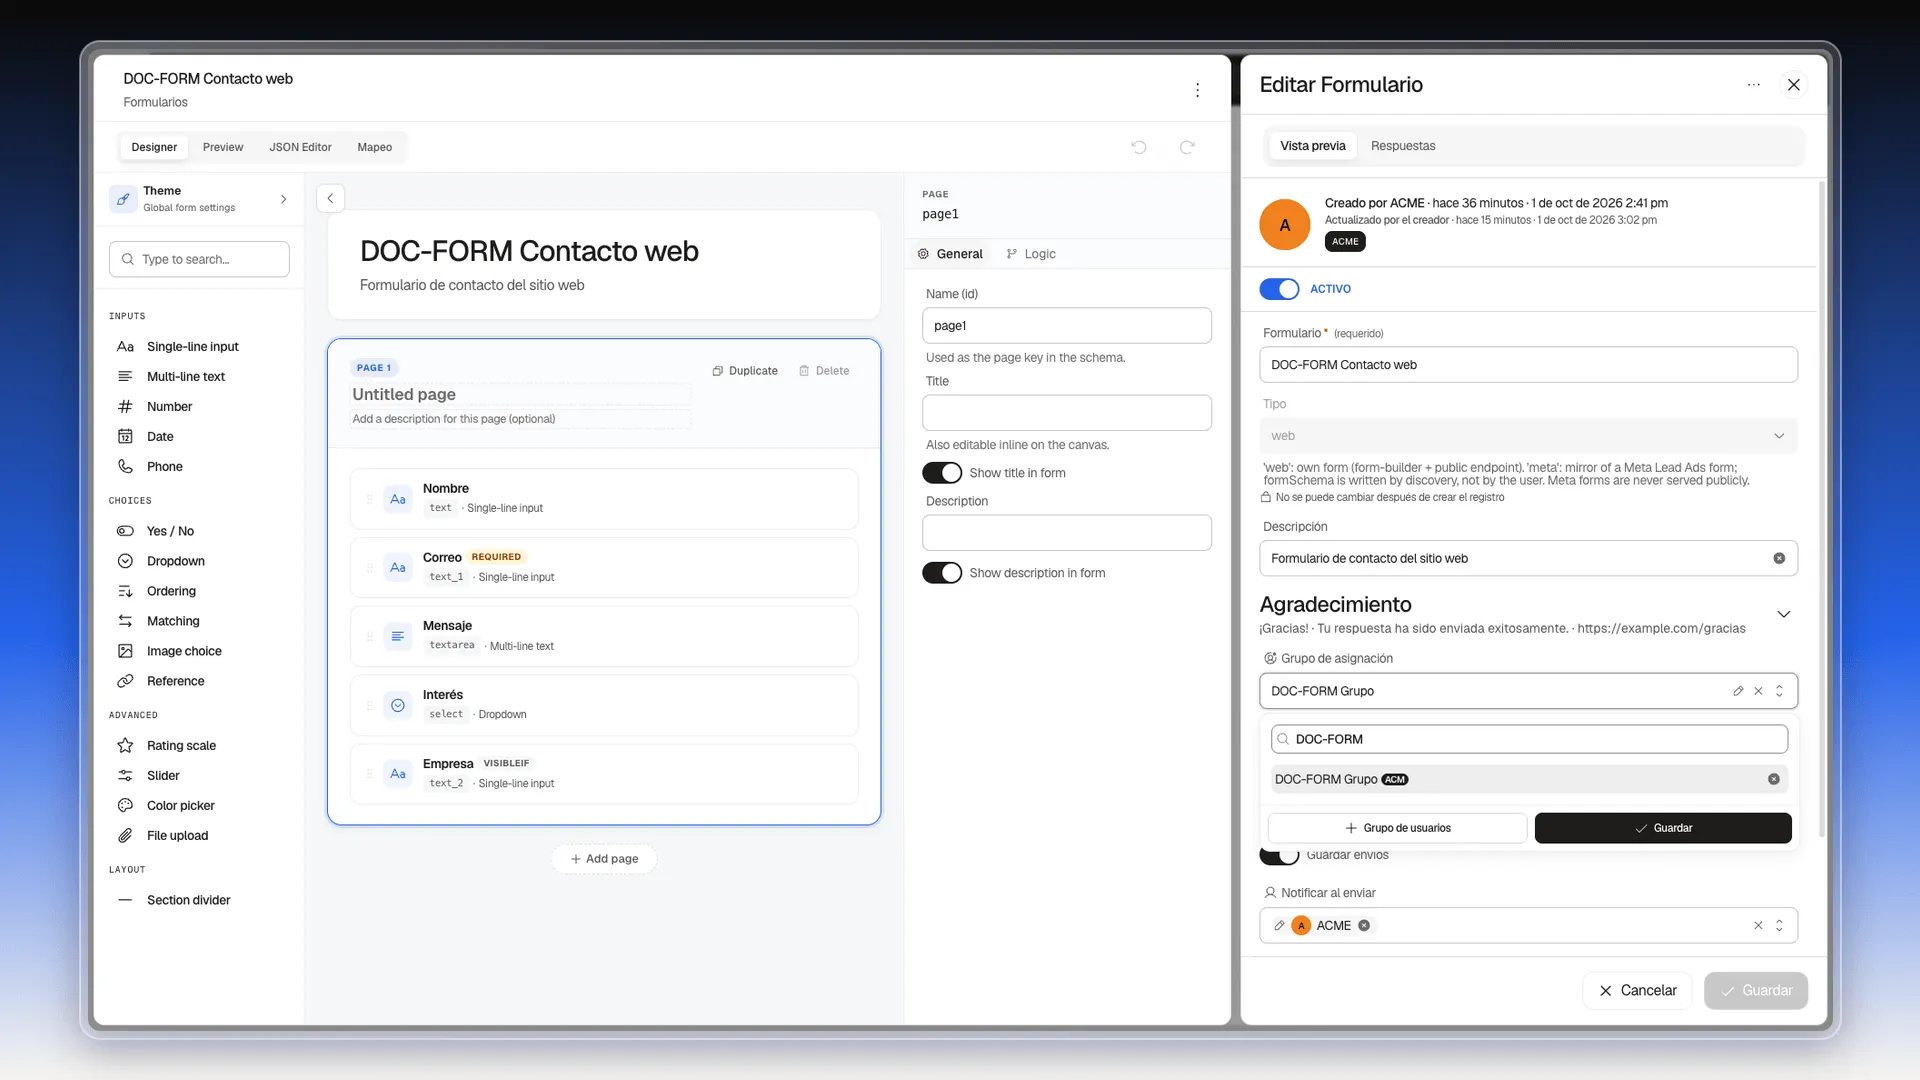Expand Theme global form settings
1920x1080 pixels.
284,199
